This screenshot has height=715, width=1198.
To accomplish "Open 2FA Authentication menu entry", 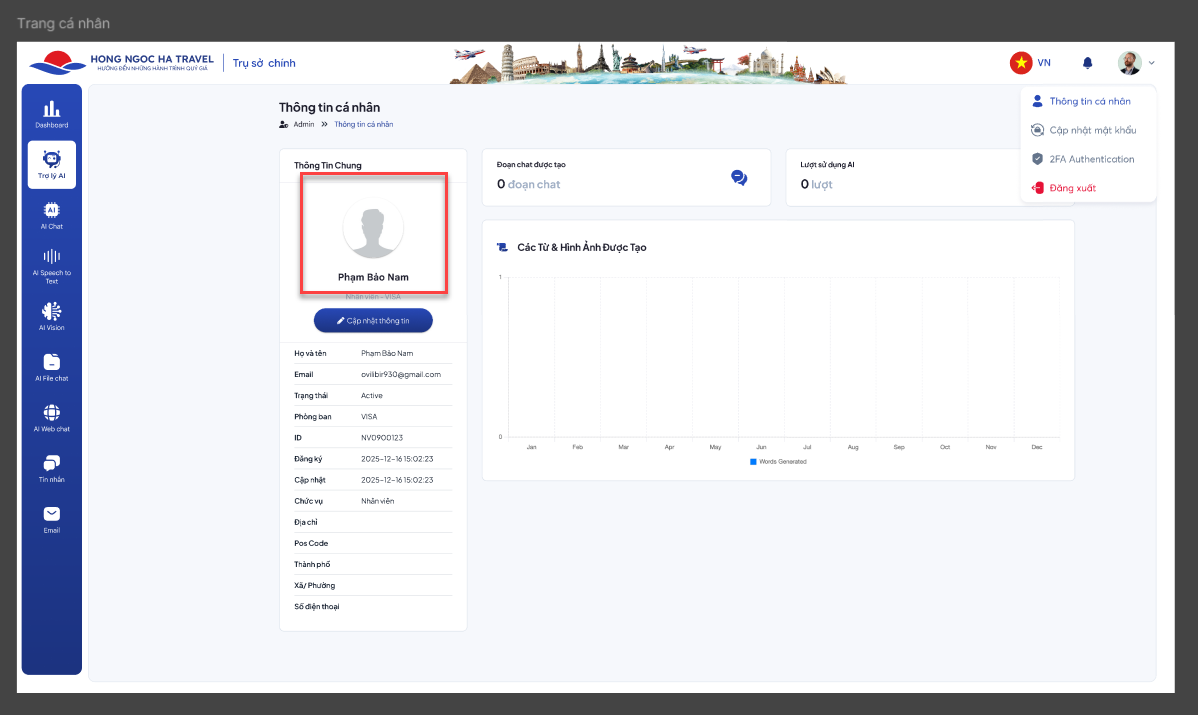I will click(x=1091, y=159).
